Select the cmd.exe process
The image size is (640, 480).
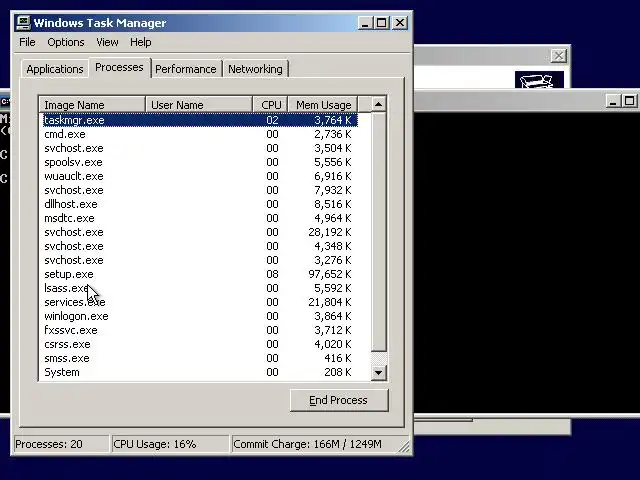(x=200, y=134)
